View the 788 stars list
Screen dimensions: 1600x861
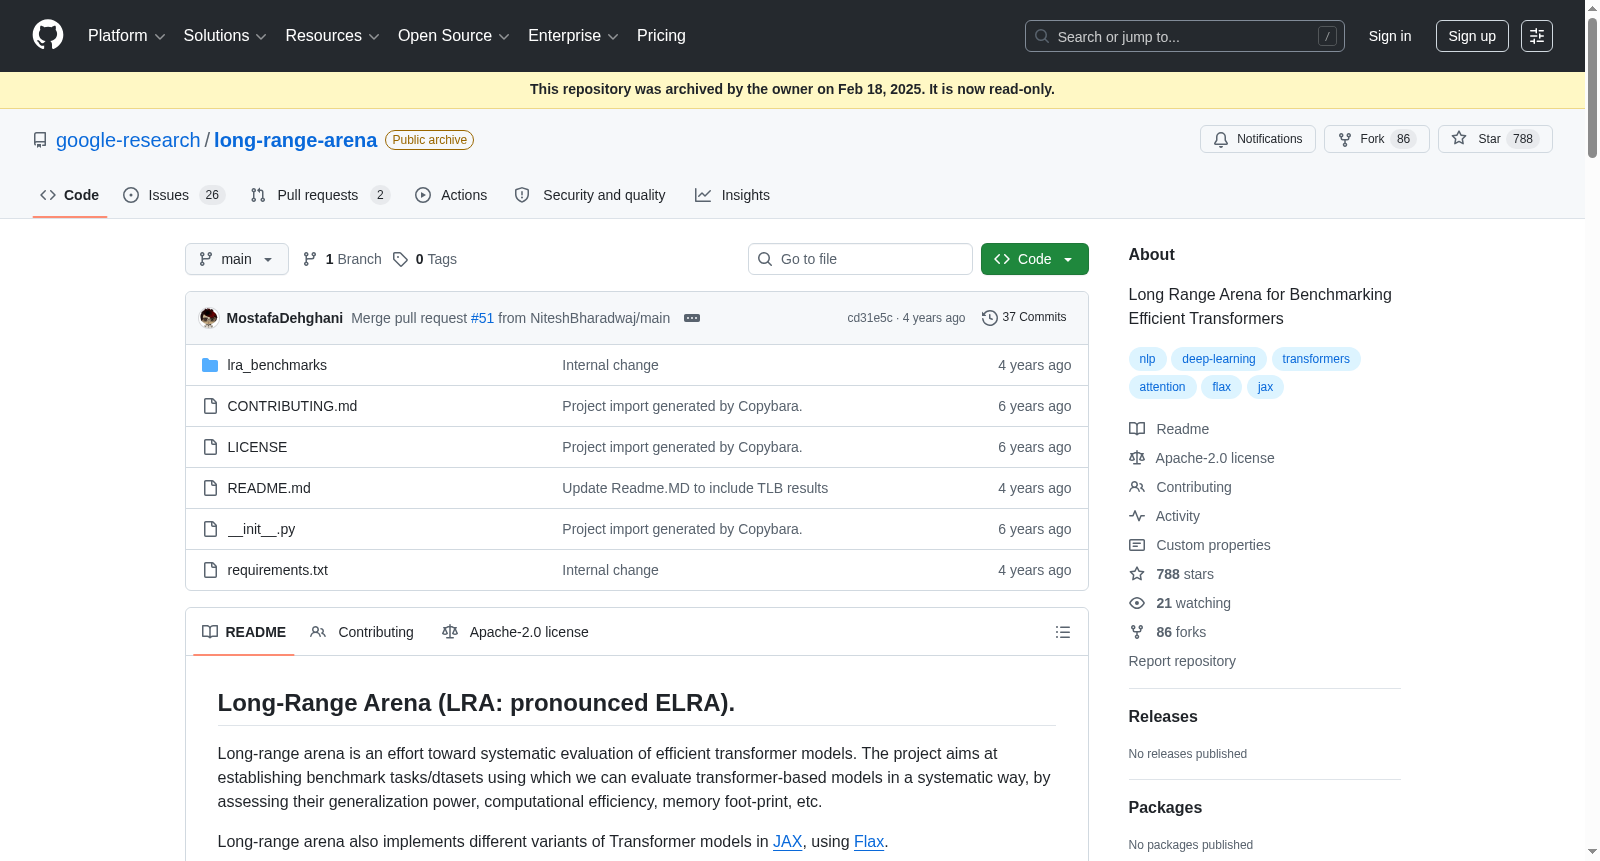(x=1171, y=574)
